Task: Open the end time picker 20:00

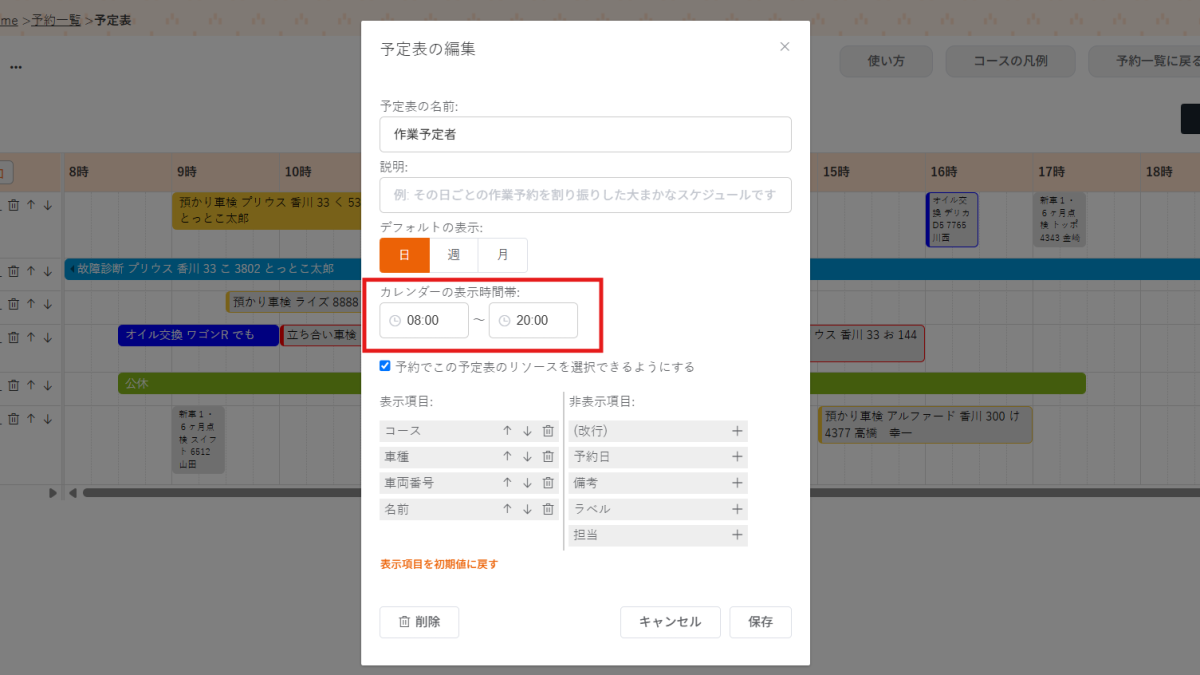Action: [x=533, y=320]
